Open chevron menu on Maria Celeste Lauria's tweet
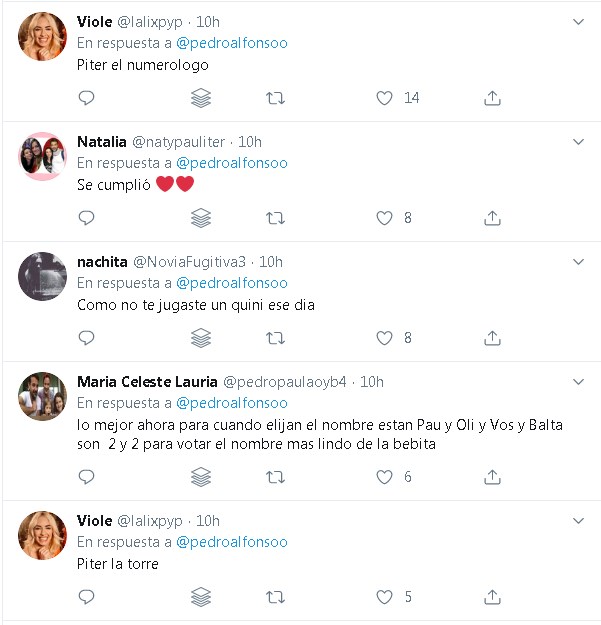Screen dimensions: 601x625 [x=578, y=382]
